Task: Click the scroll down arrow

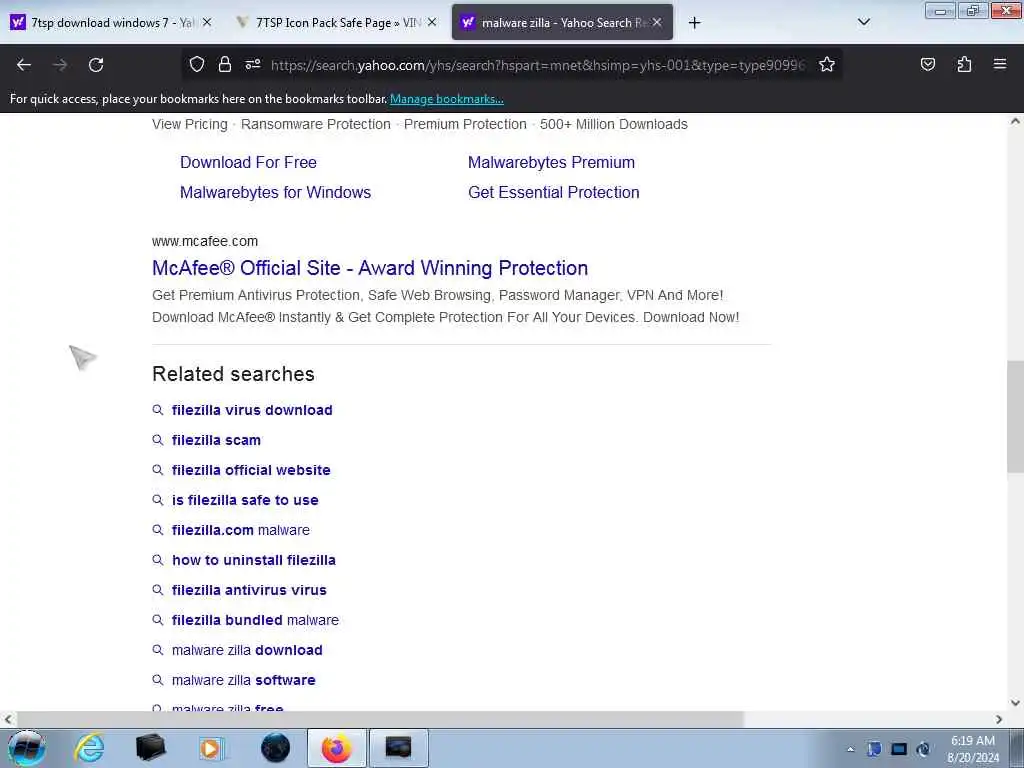Action: [1016, 703]
